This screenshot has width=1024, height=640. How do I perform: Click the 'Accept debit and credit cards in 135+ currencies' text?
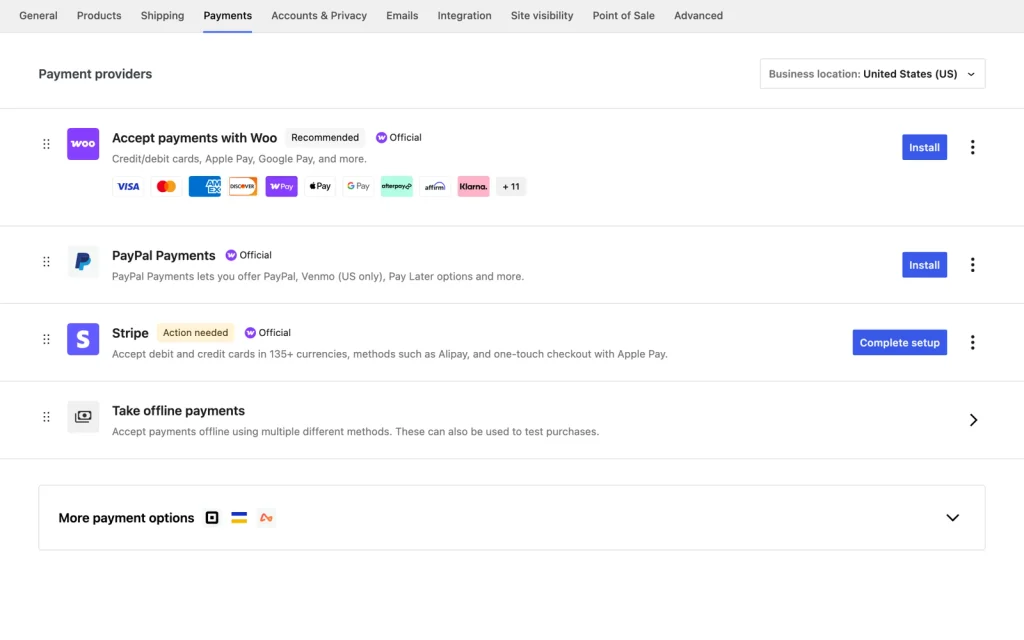389,354
